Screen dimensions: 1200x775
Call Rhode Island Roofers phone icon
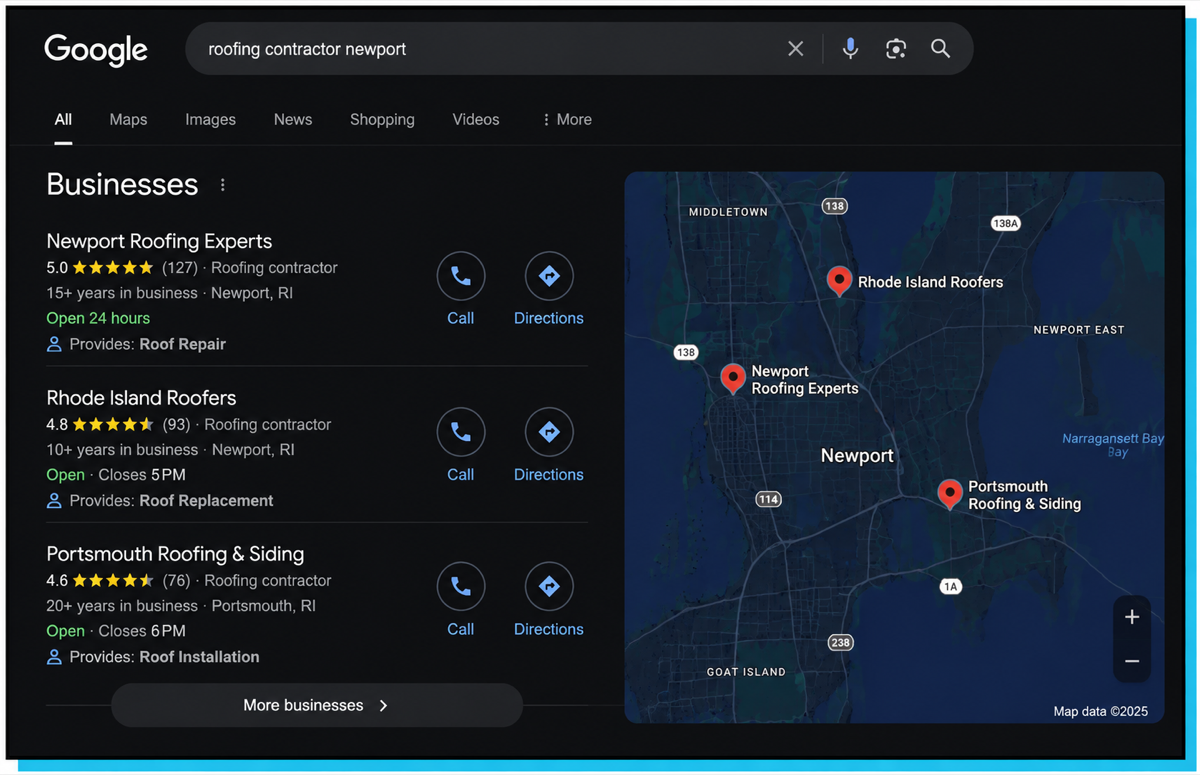461,432
